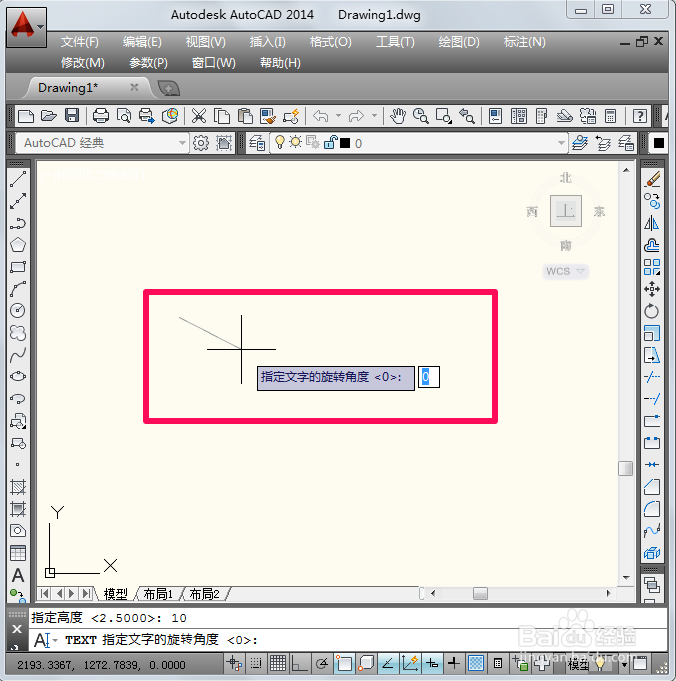The height and width of the screenshot is (681, 676).
Task: Activate Match Properties paintbrush icon
Action: 268,116
